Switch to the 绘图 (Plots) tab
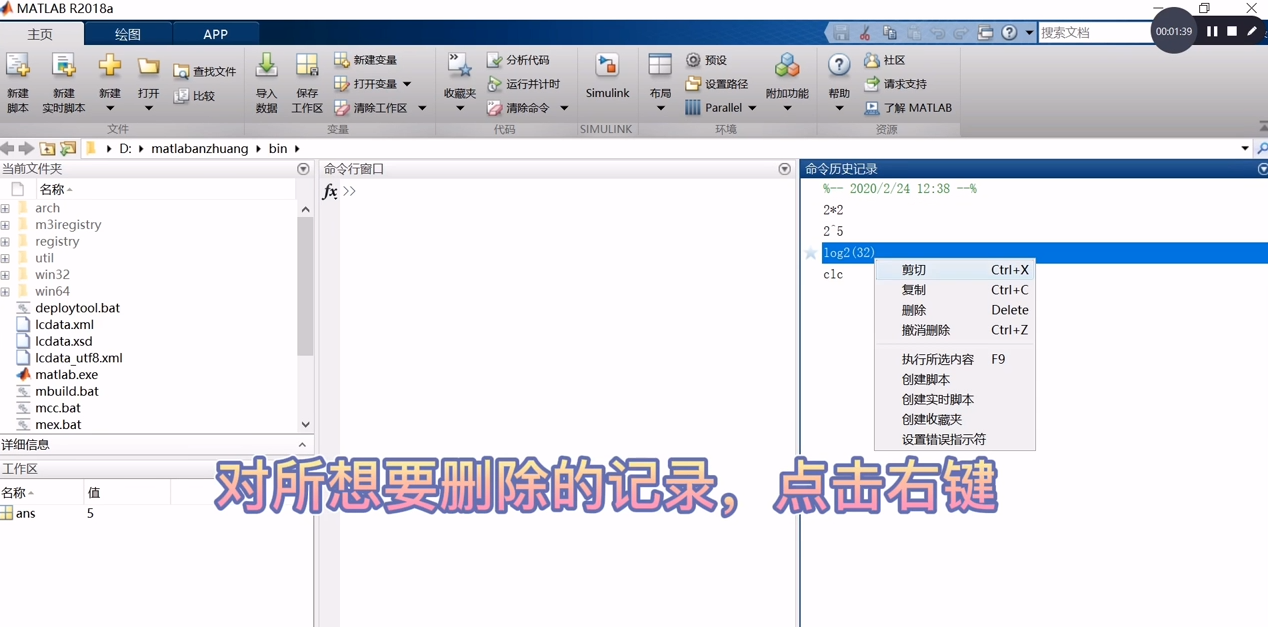This screenshot has width=1268, height=627. click(x=128, y=34)
